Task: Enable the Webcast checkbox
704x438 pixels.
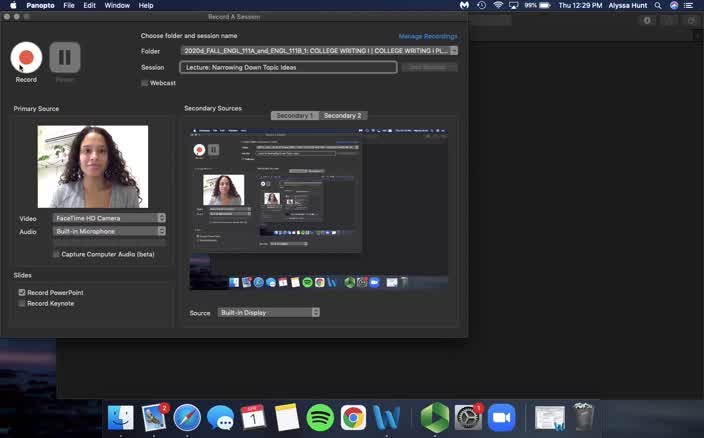Action: 145,83
